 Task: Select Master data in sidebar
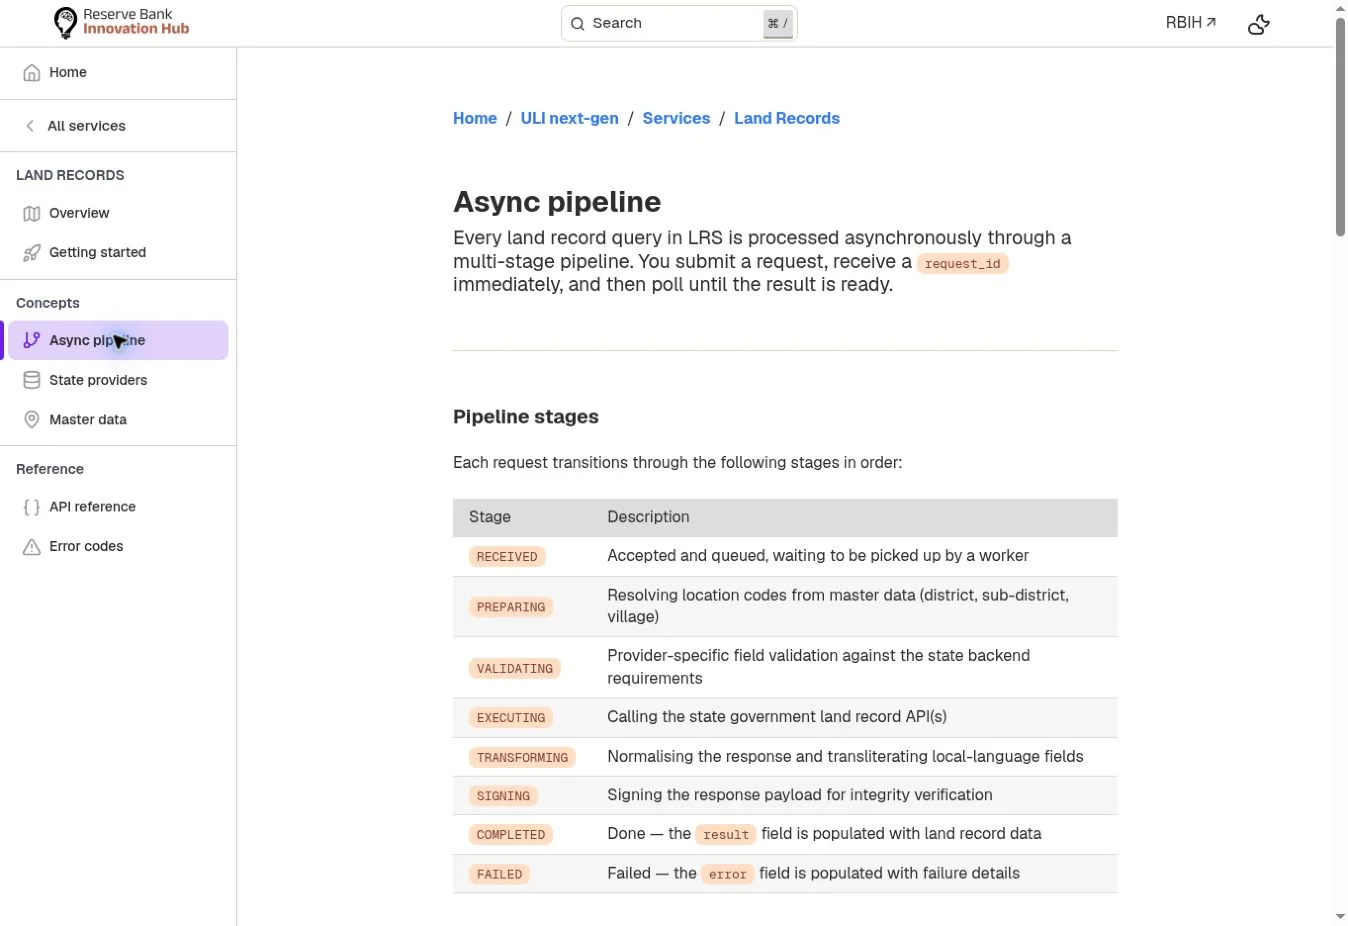pos(118,420)
